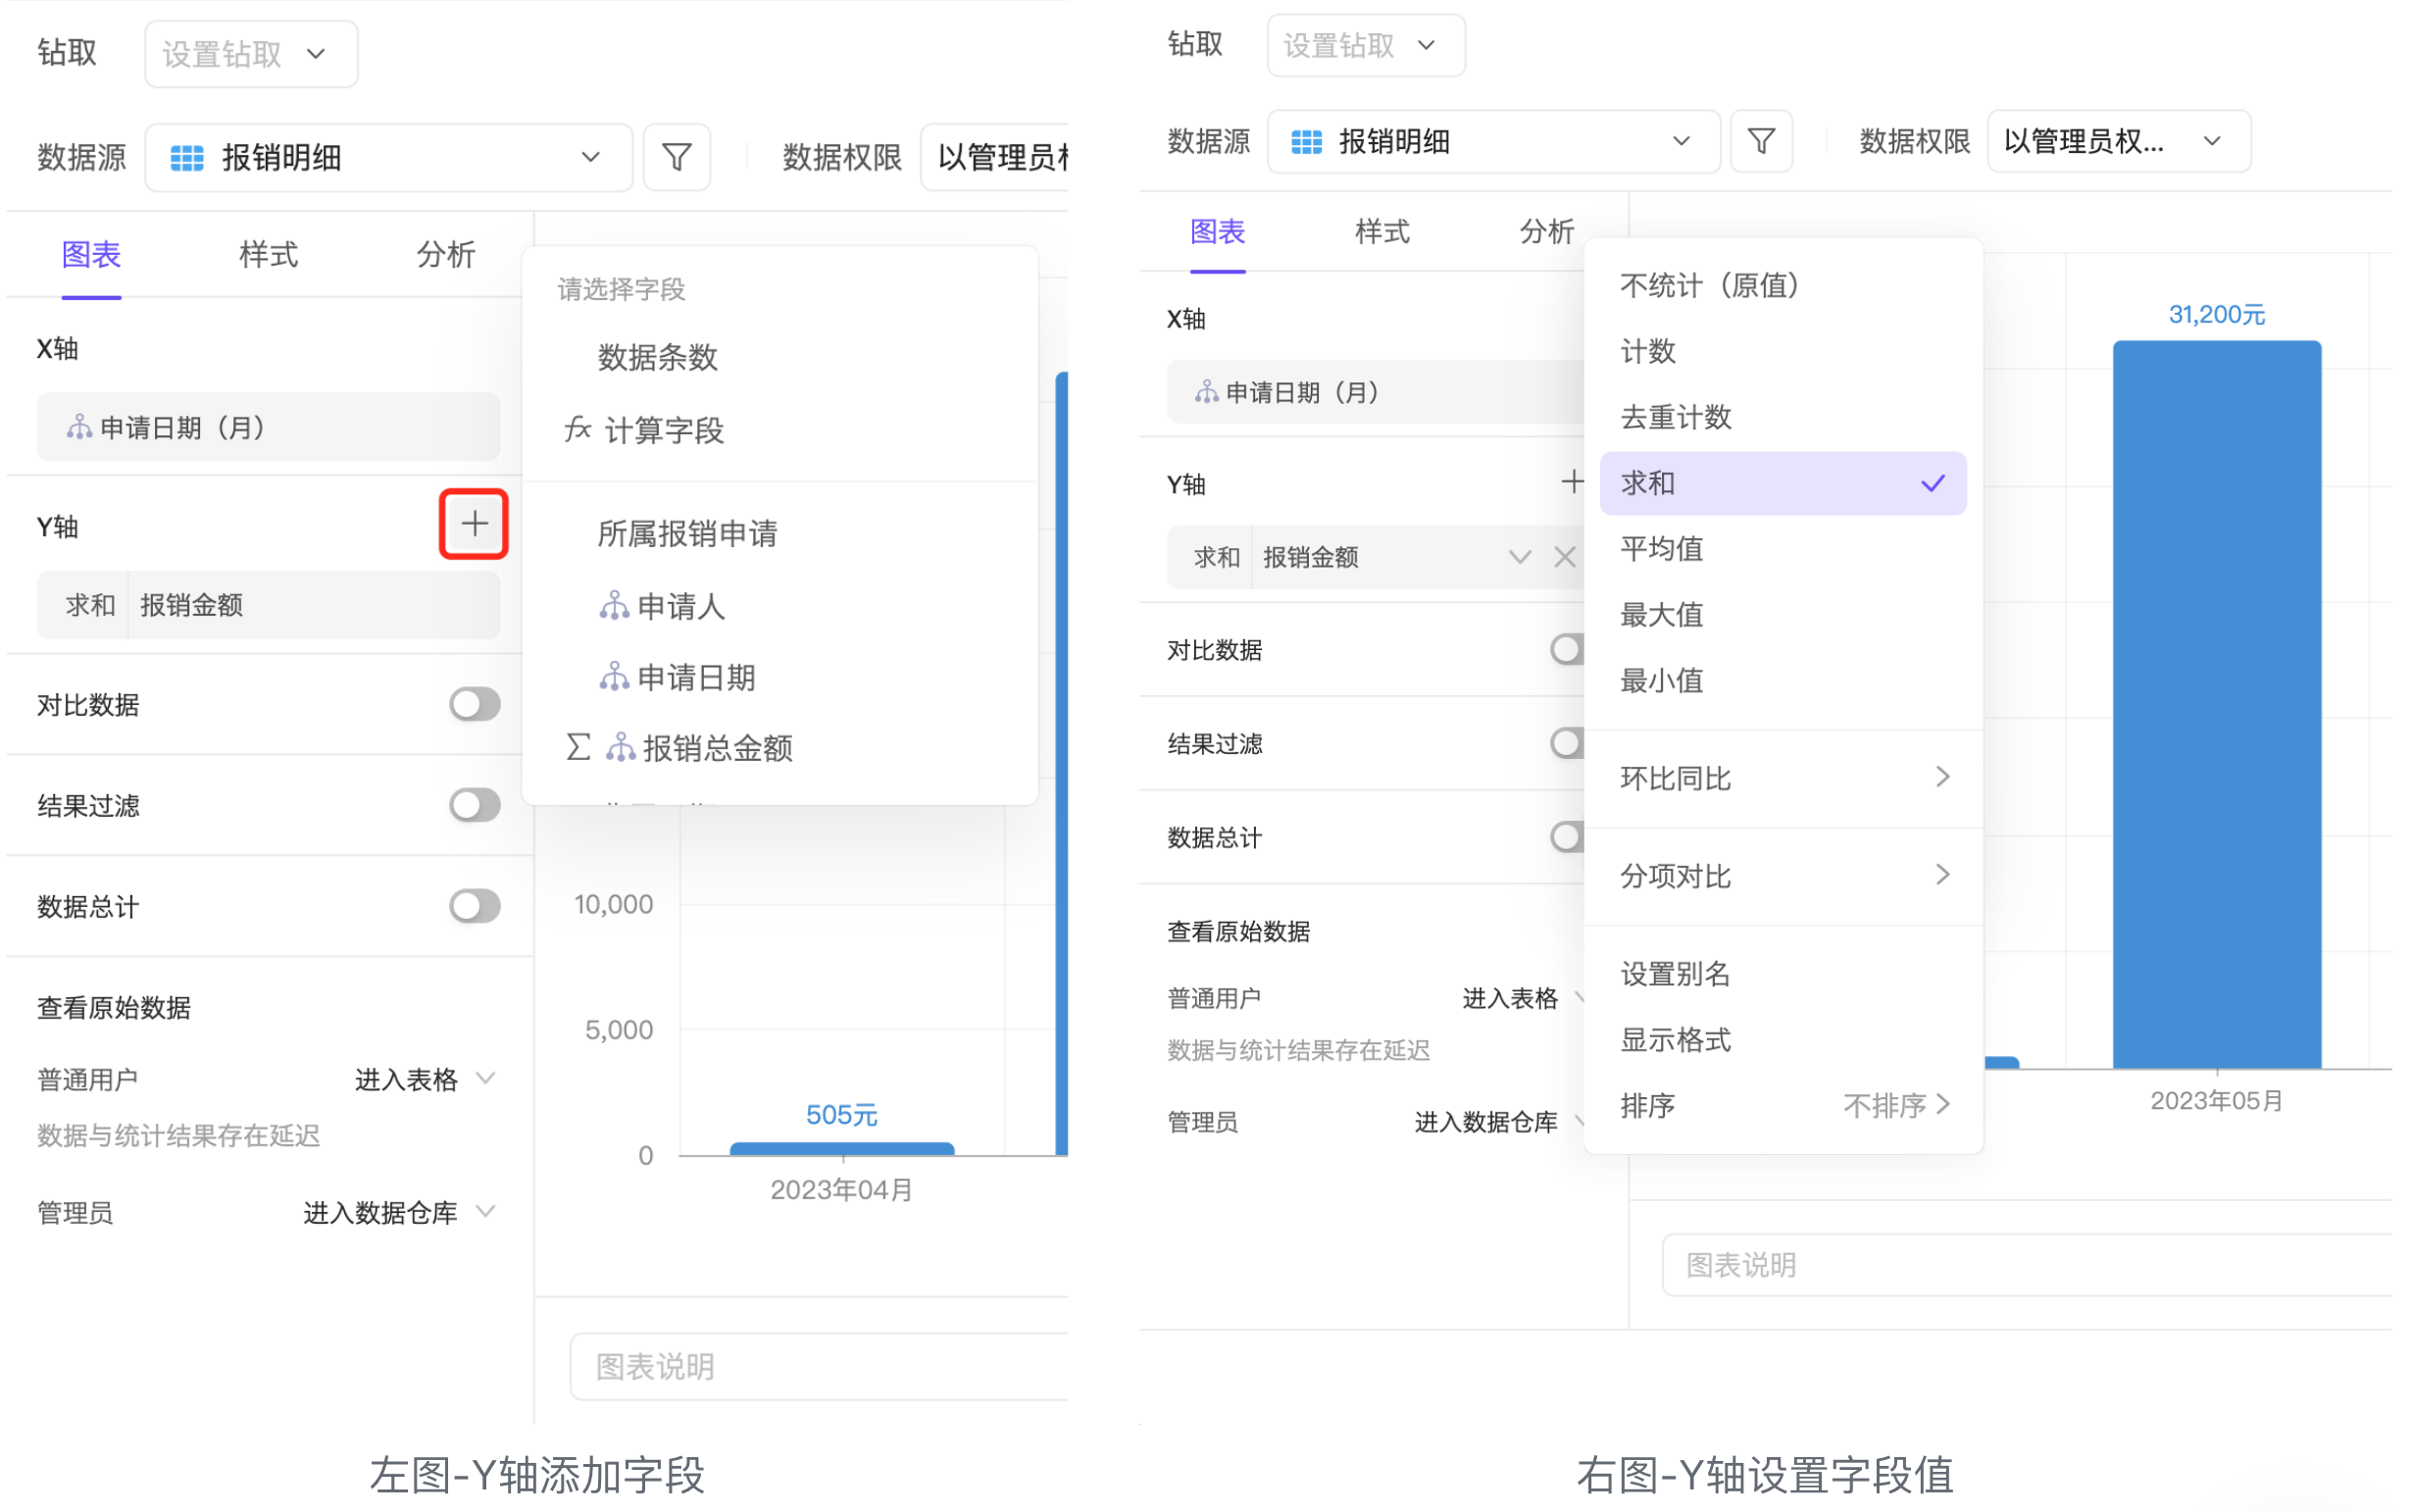The width and height of the screenshot is (2412, 1512).
Task: Click the checkmark on the 求和 option
Action: pyautogui.click(x=1932, y=483)
